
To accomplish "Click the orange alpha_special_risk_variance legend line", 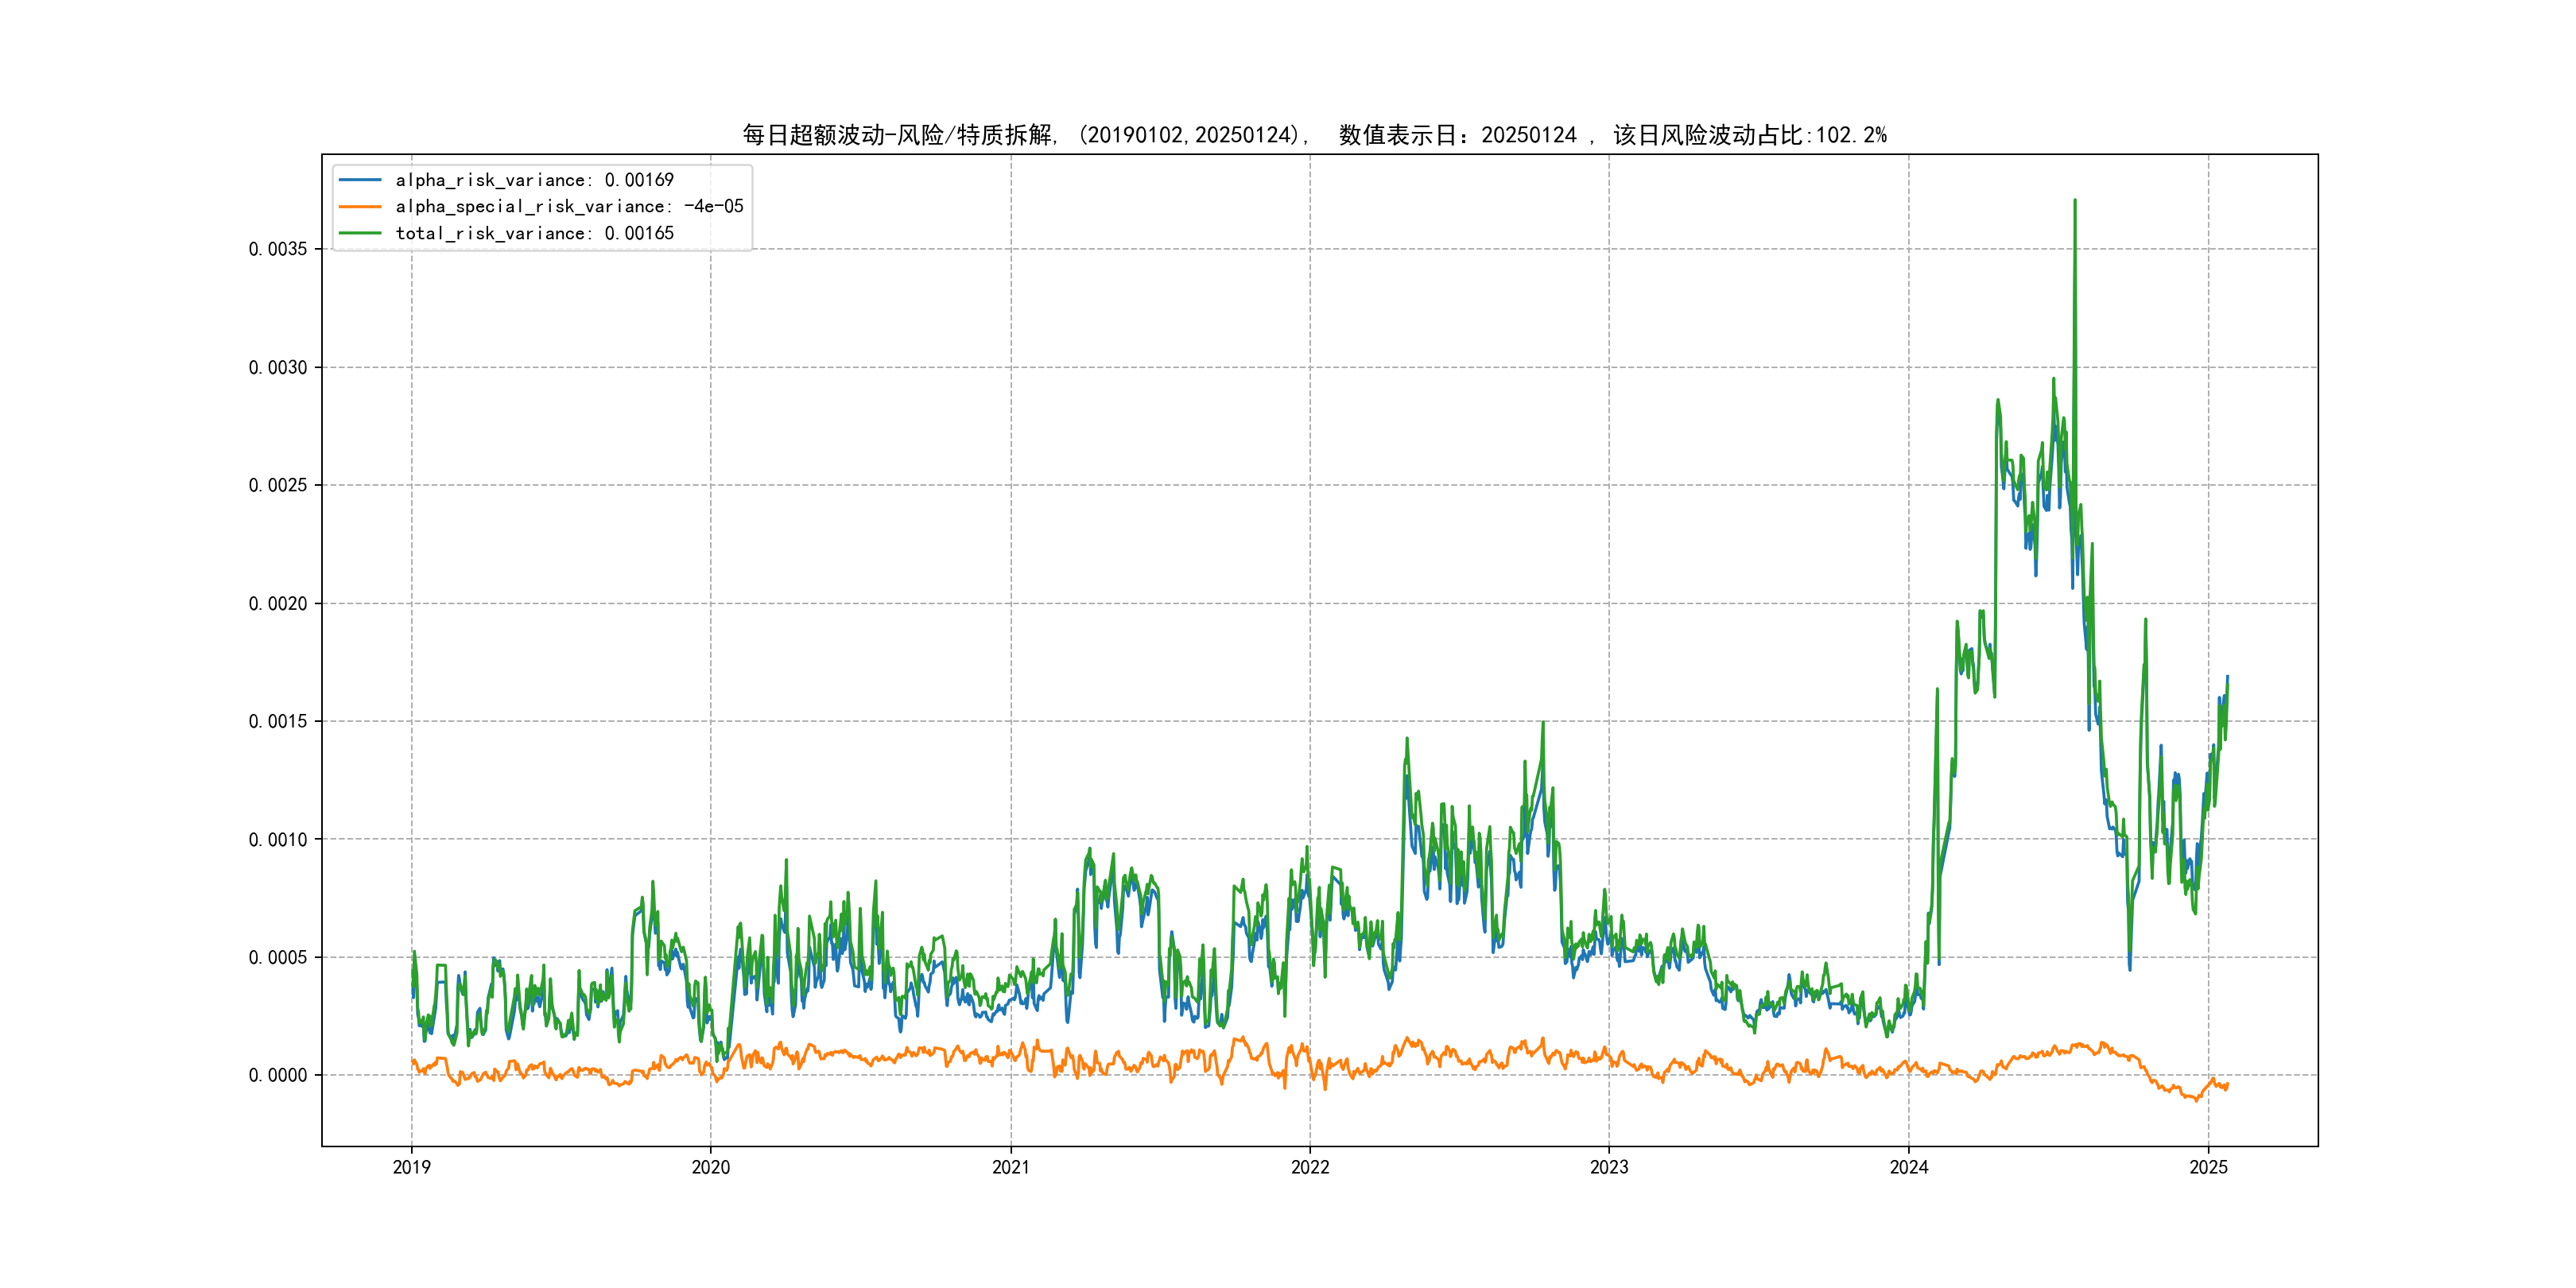I will tap(360, 207).
